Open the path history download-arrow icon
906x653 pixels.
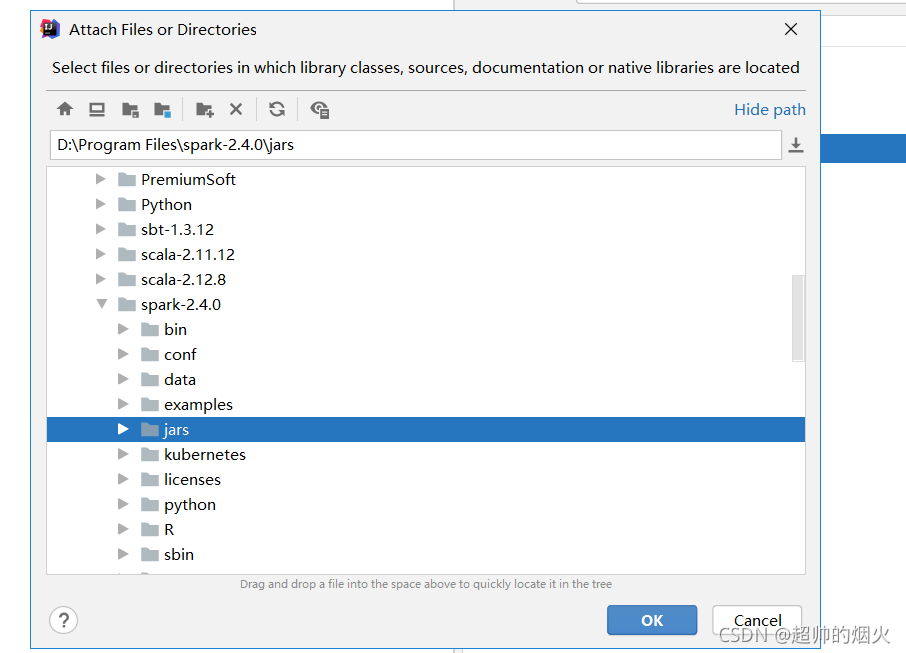tap(796, 145)
